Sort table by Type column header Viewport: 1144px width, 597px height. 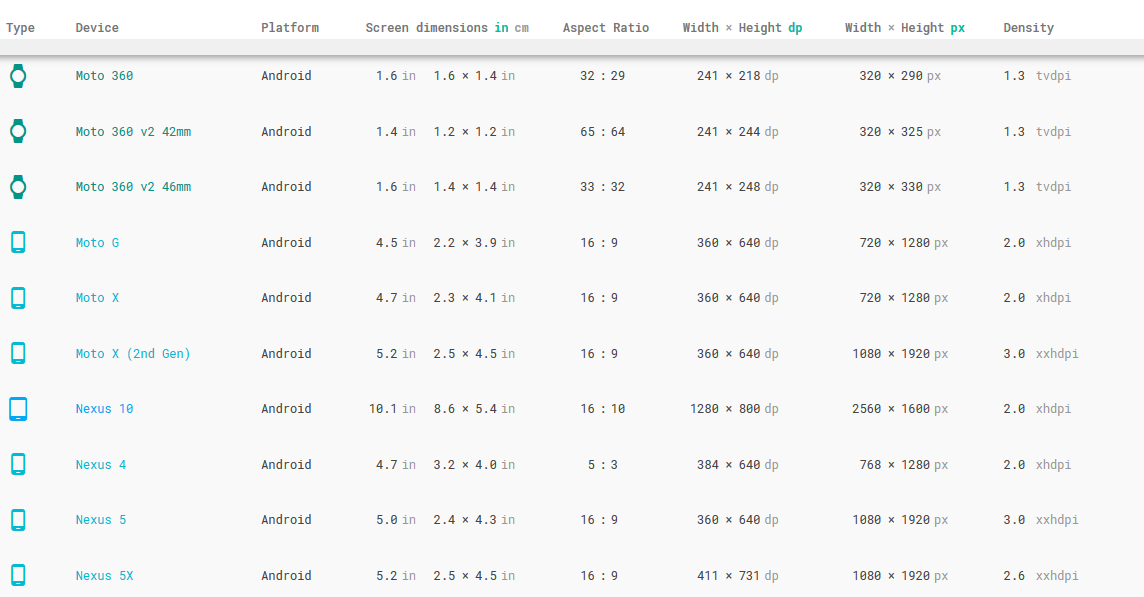(20, 28)
